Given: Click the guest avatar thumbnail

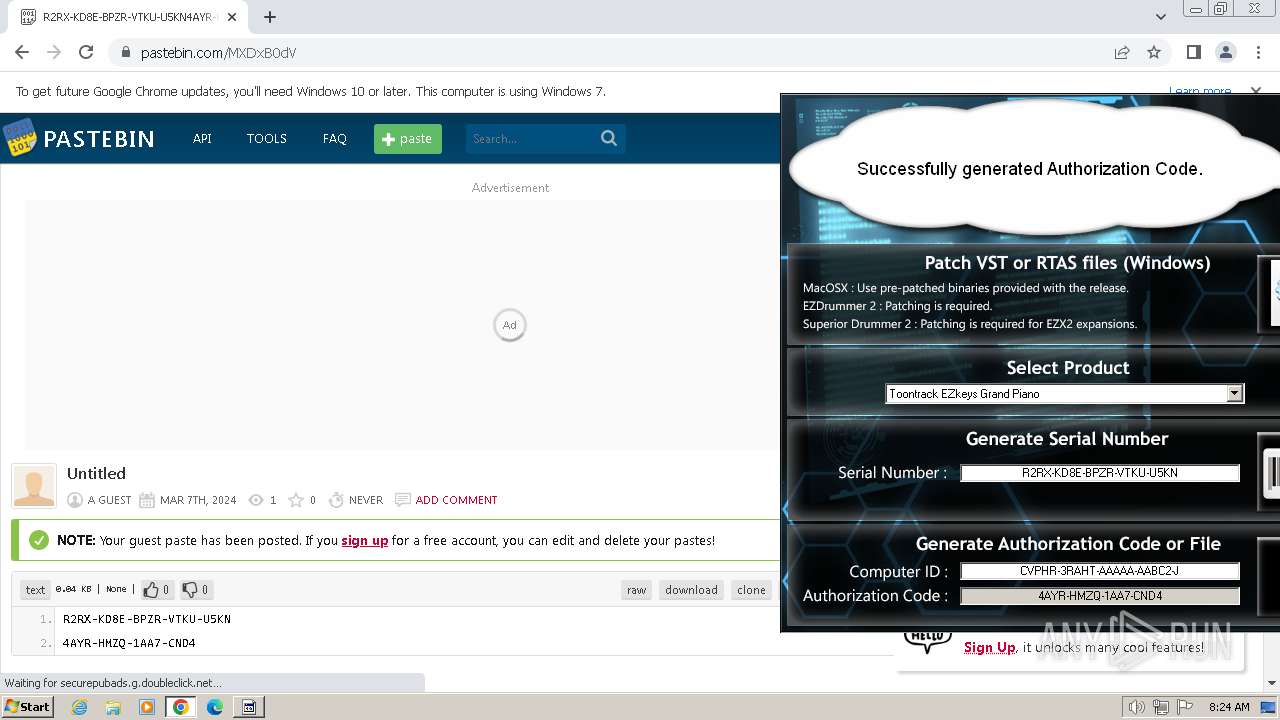Looking at the screenshot, I should [x=34, y=486].
